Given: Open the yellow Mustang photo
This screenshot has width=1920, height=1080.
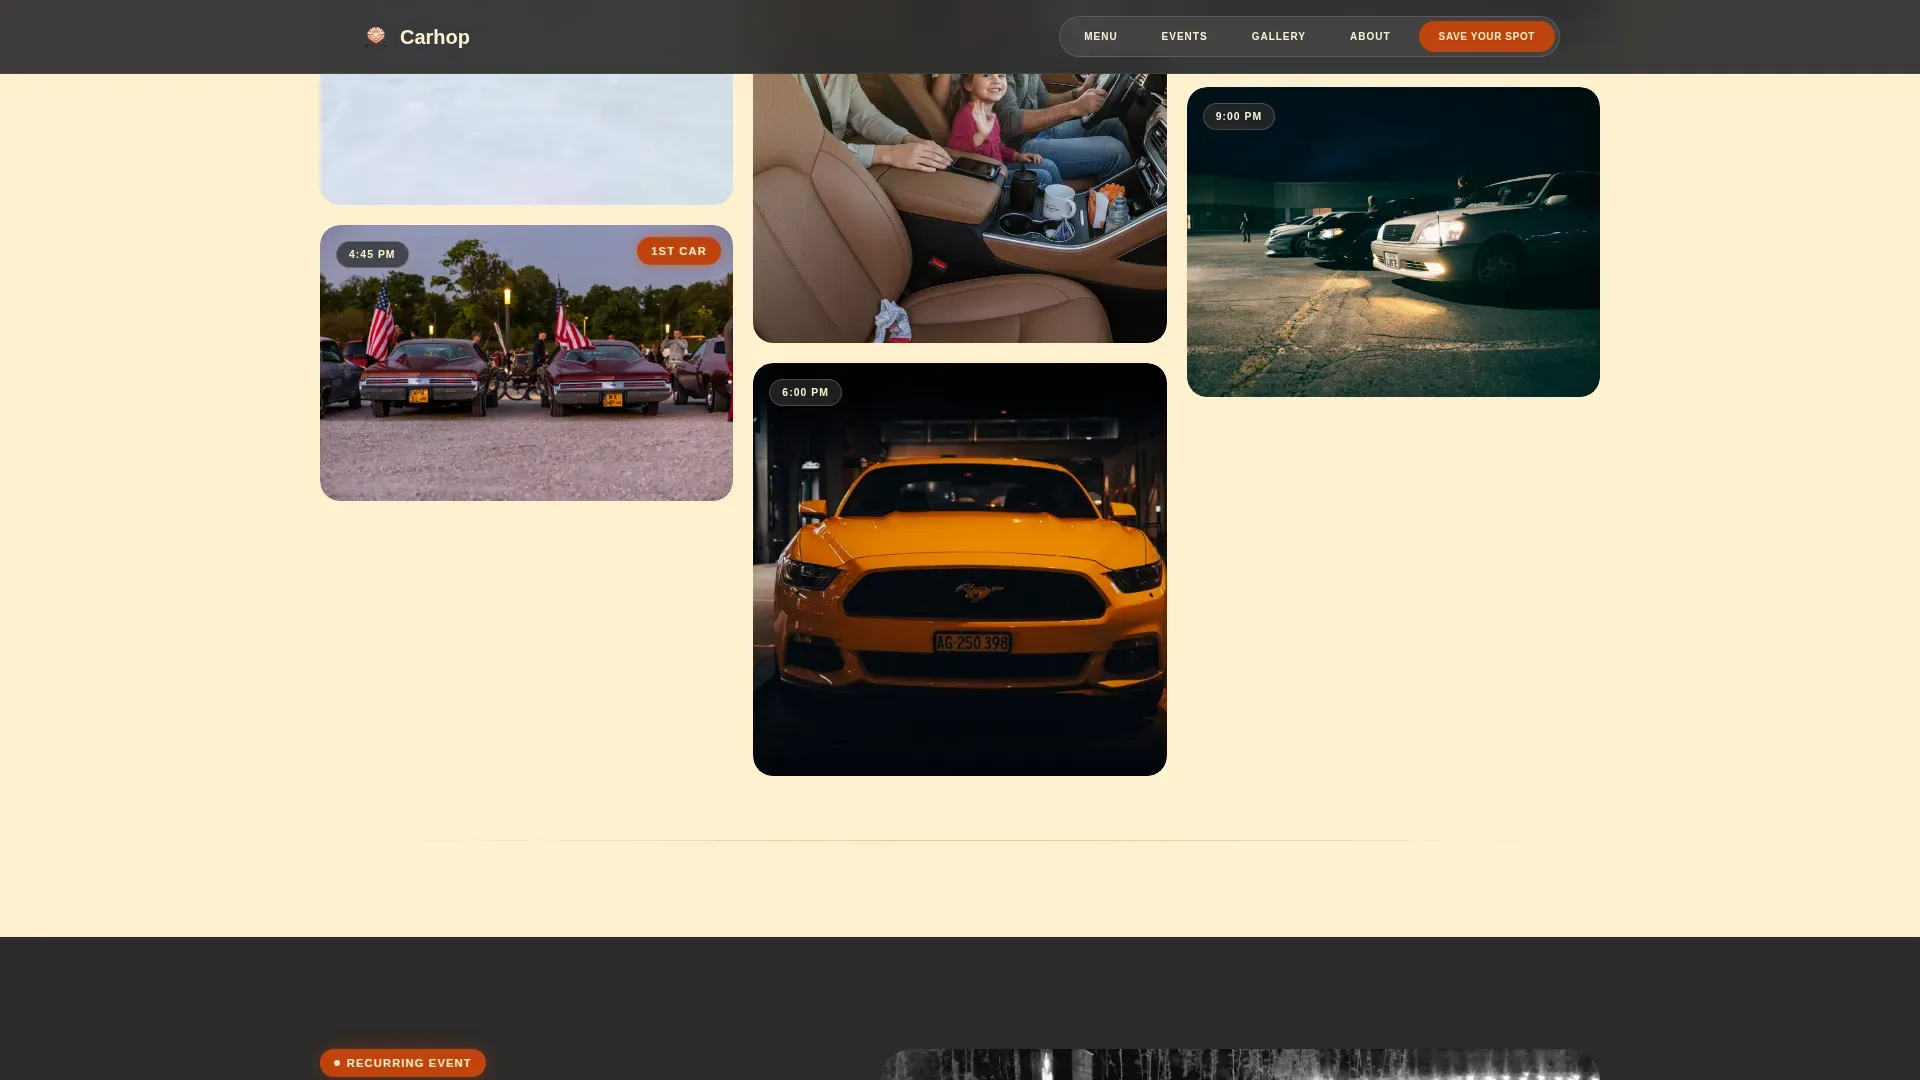Looking at the screenshot, I should click(x=960, y=569).
